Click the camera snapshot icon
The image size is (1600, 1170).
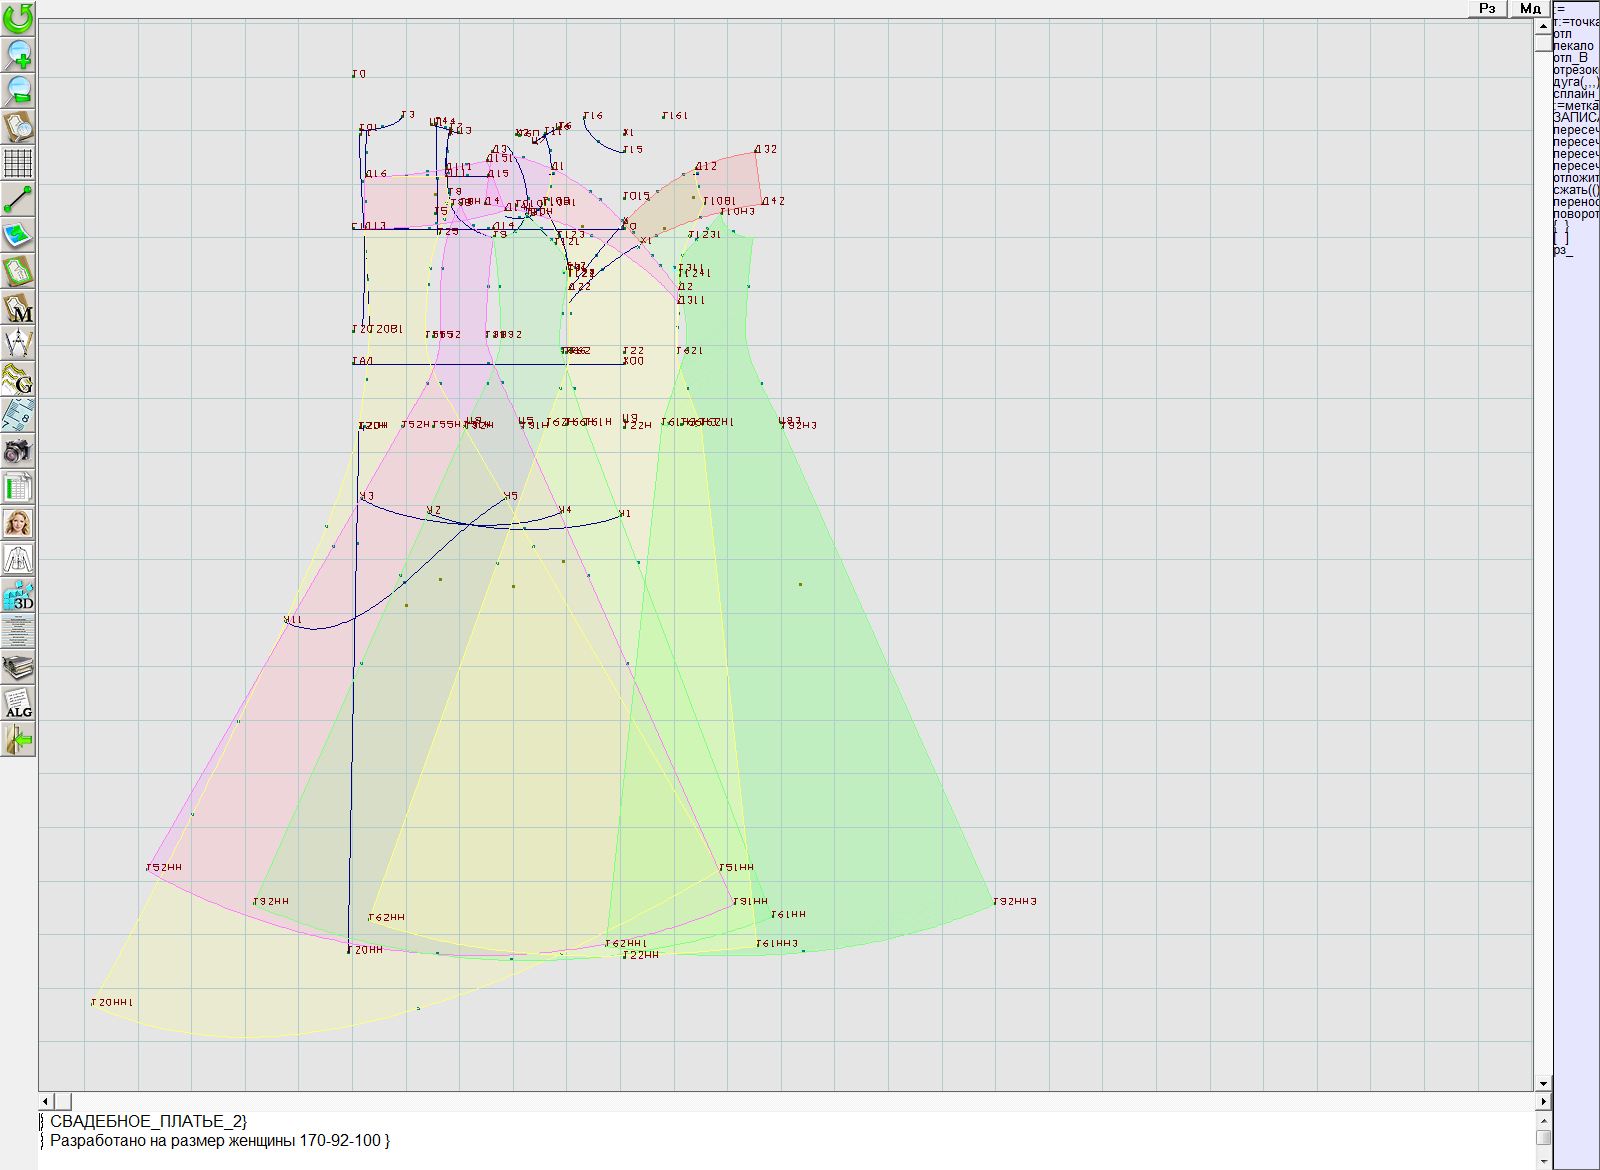click(x=18, y=451)
